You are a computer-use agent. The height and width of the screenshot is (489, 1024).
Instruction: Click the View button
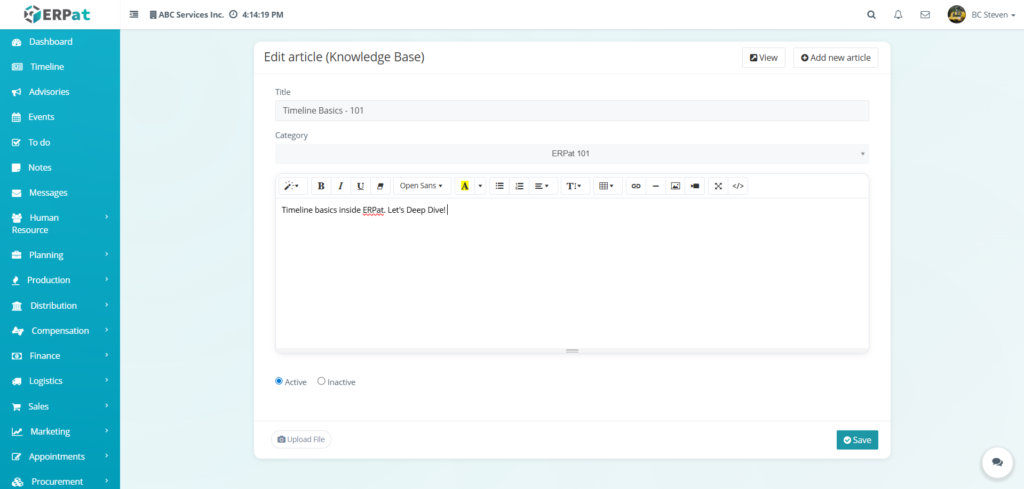(x=763, y=57)
